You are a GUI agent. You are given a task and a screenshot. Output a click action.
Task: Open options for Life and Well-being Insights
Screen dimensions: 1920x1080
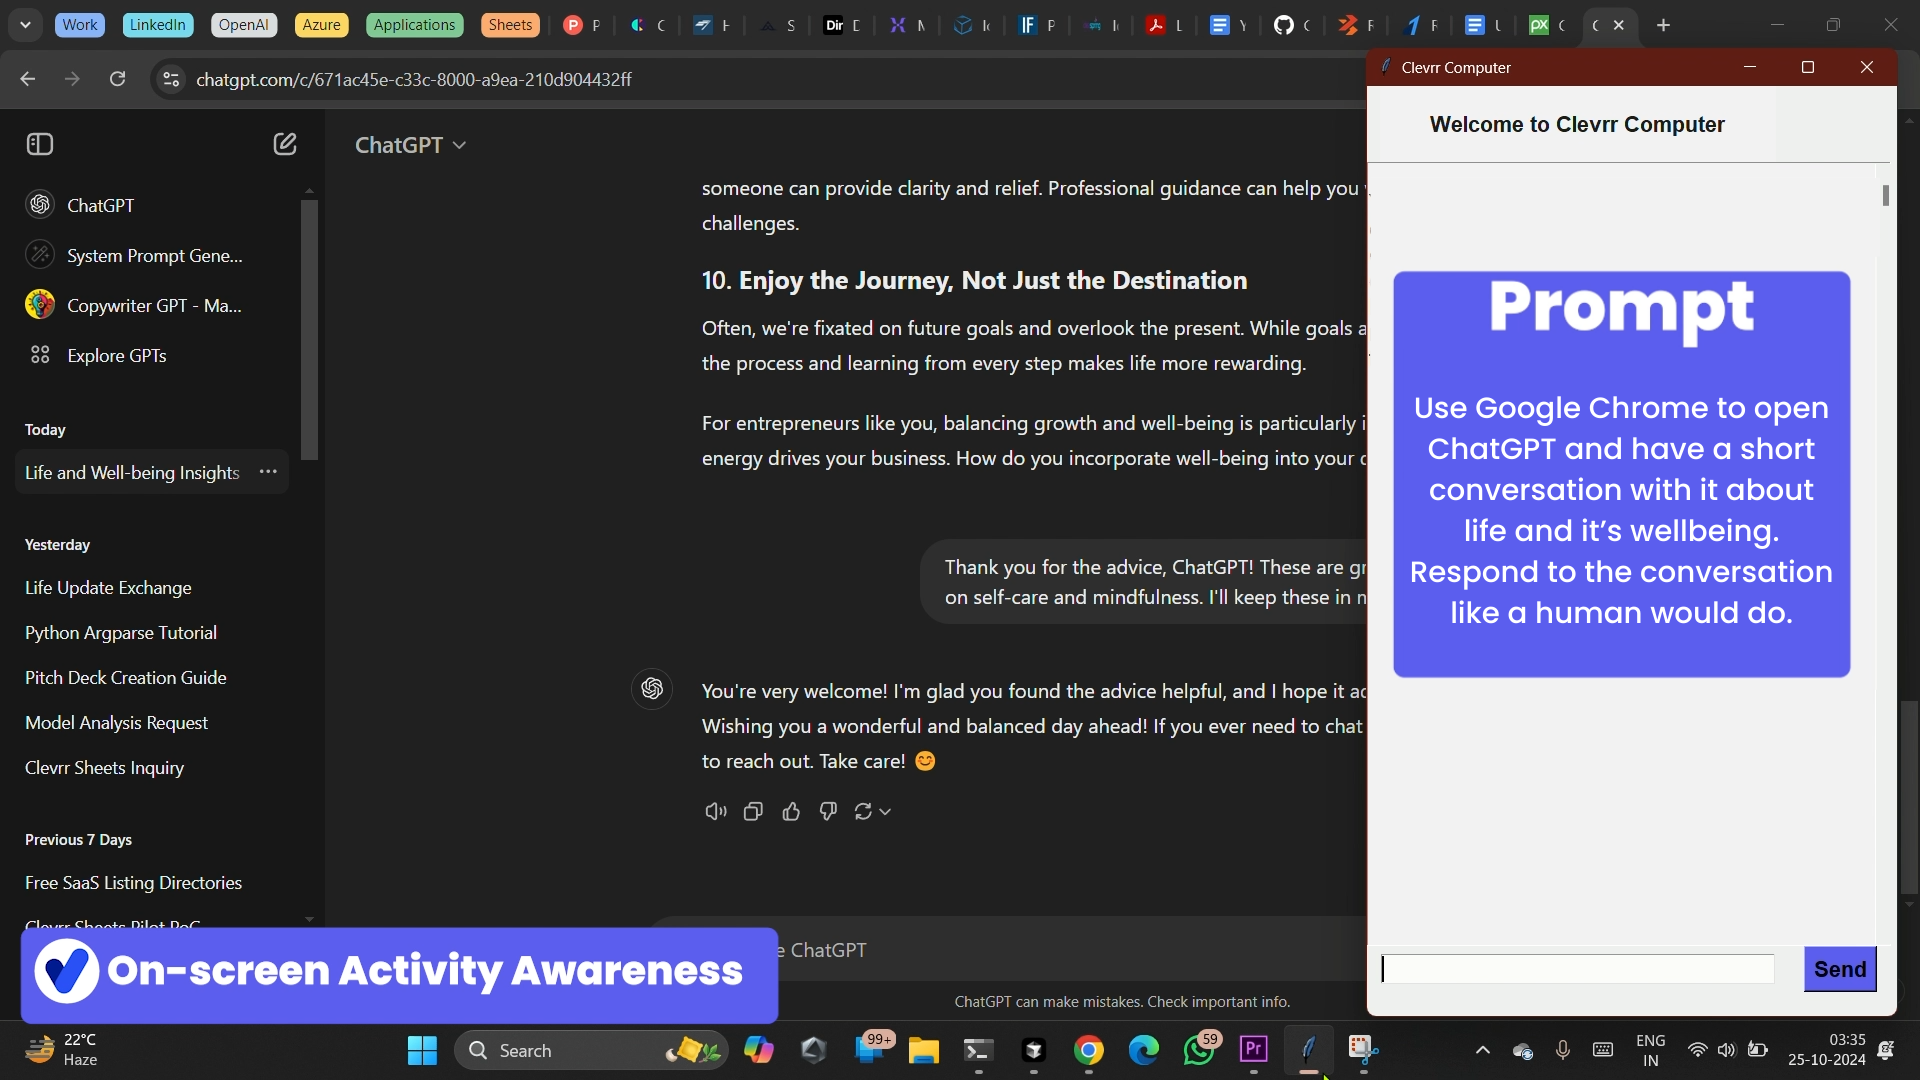point(268,472)
